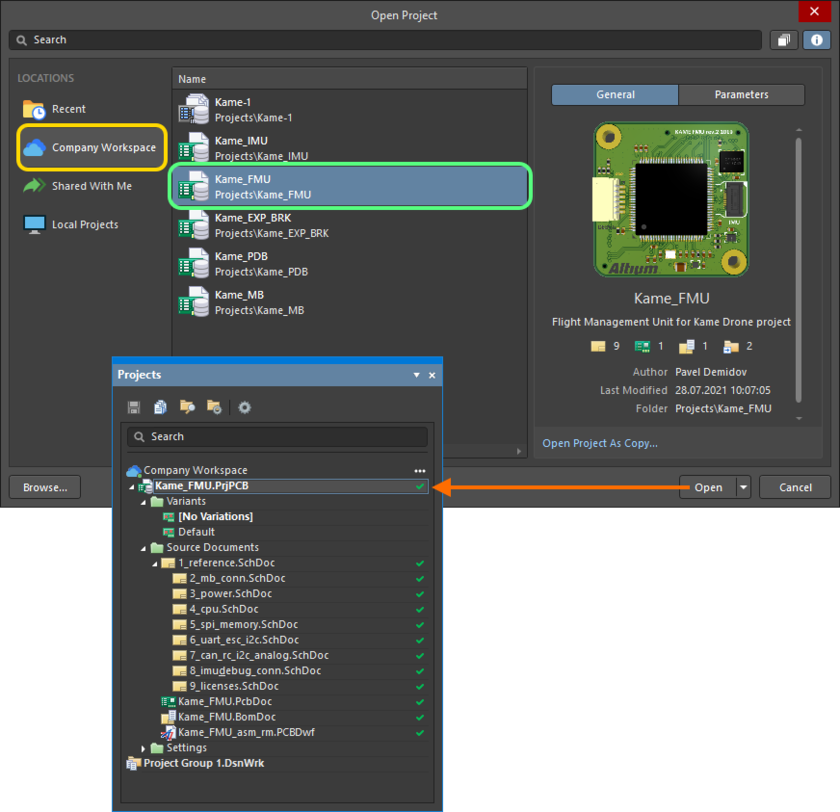Collapse the Source Documents folder
The width and height of the screenshot is (840, 812).
click(x=141, y=547)
